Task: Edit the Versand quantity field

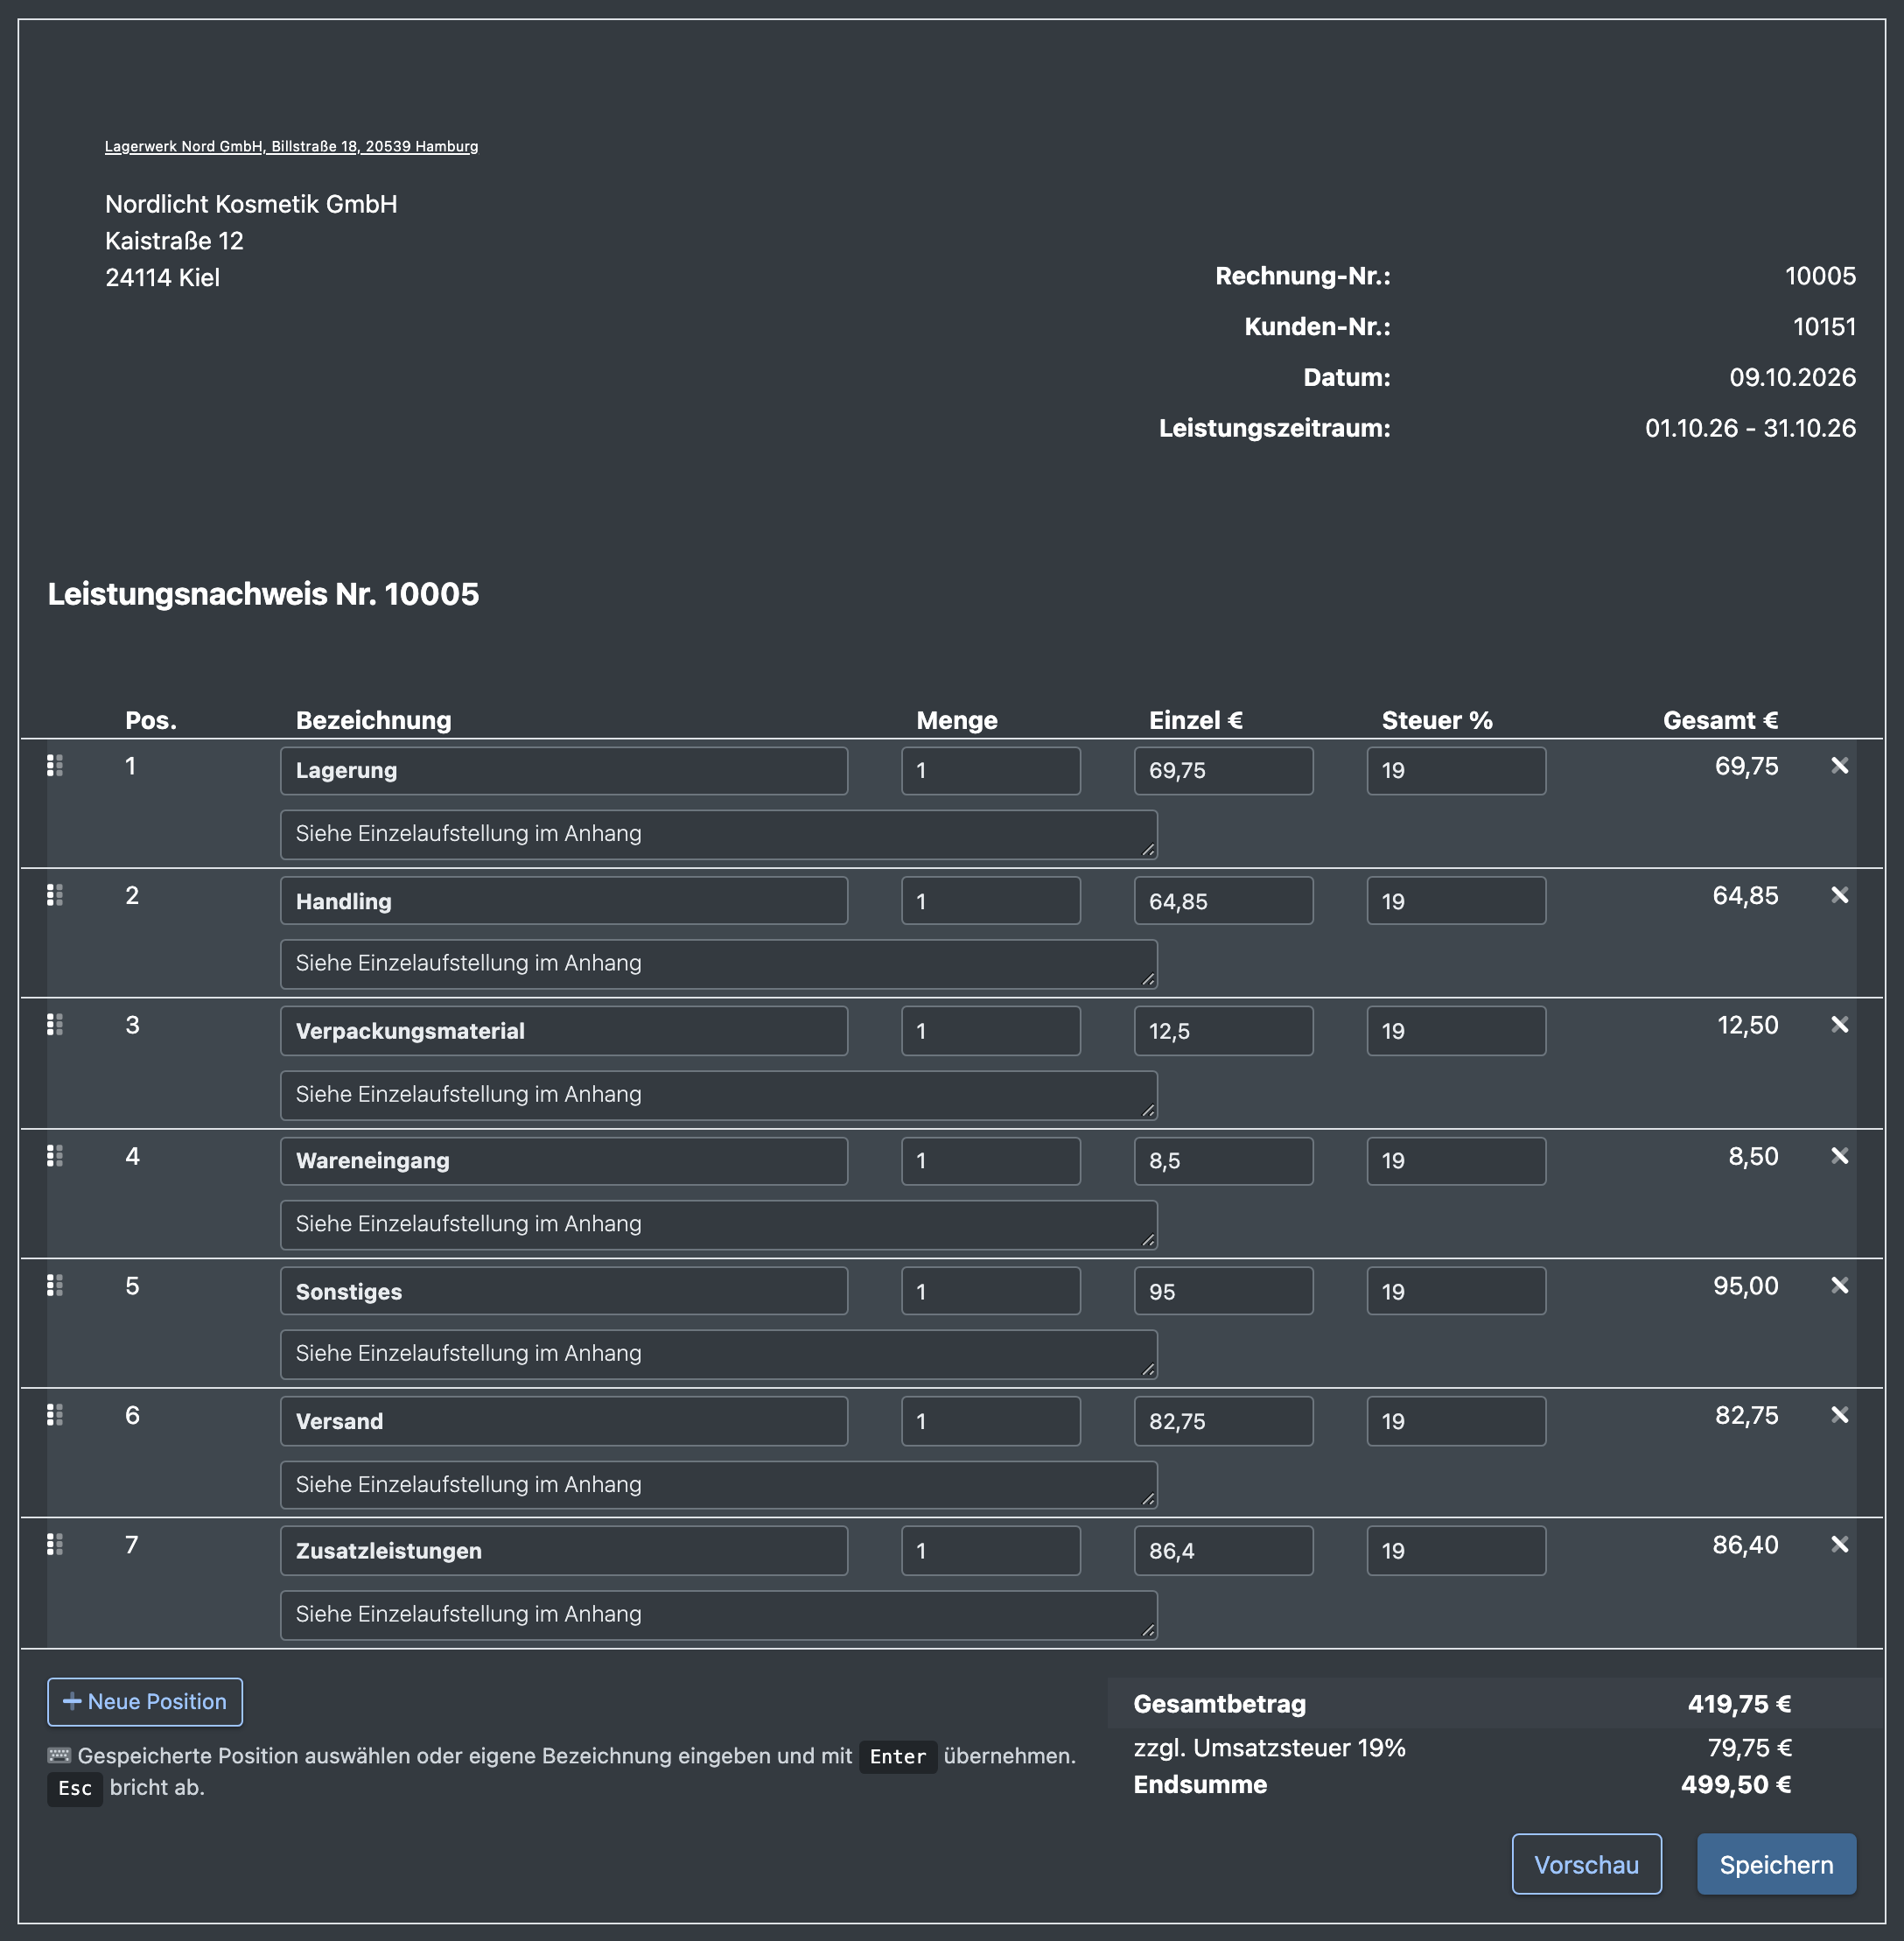Action: (x=990, y=1421)
